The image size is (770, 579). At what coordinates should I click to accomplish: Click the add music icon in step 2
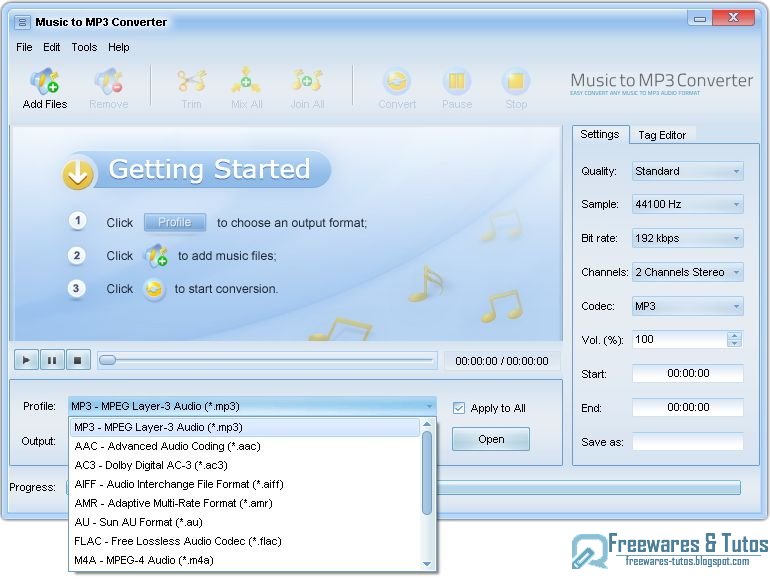[x=156, y=256]
